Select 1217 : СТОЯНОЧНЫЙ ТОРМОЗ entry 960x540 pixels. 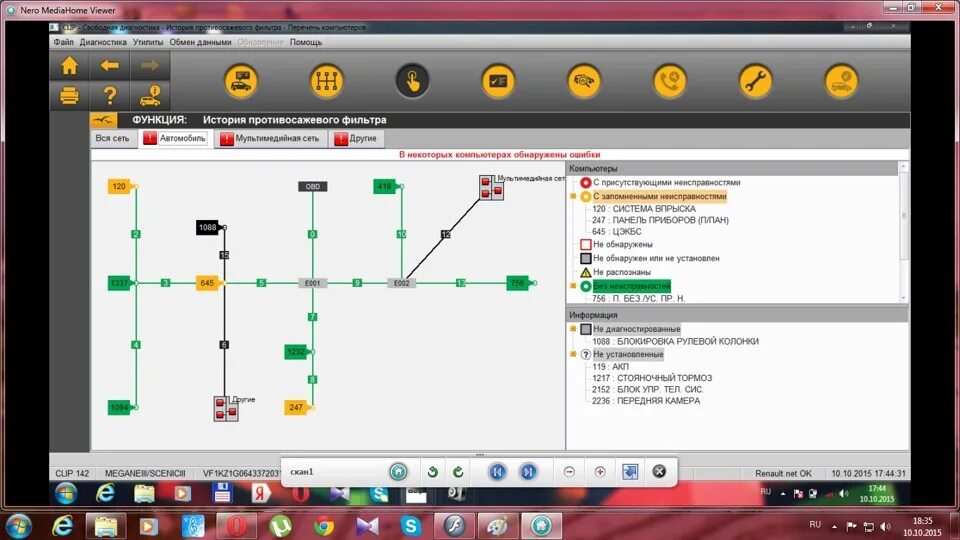(x=651, y=378)
